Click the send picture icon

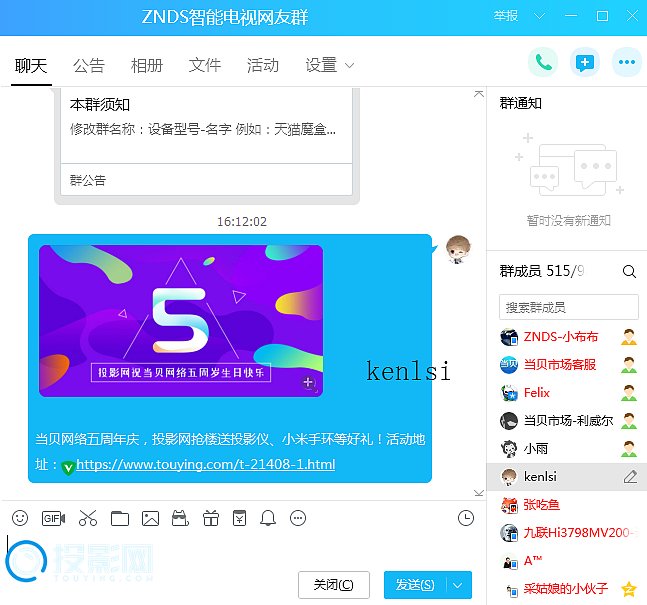click(151, 518)
